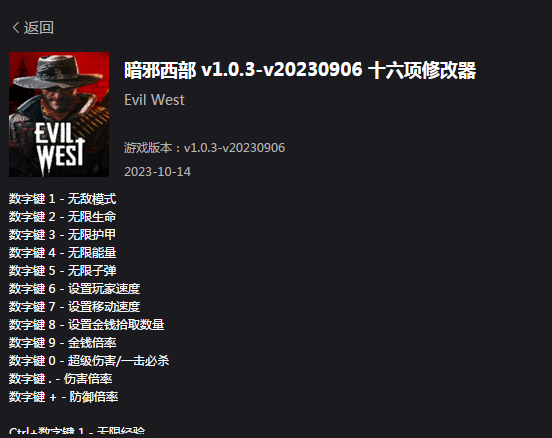Select the 无限子弹 hotkey line
The width and height of the screenshot is (552, 438).
62,271
